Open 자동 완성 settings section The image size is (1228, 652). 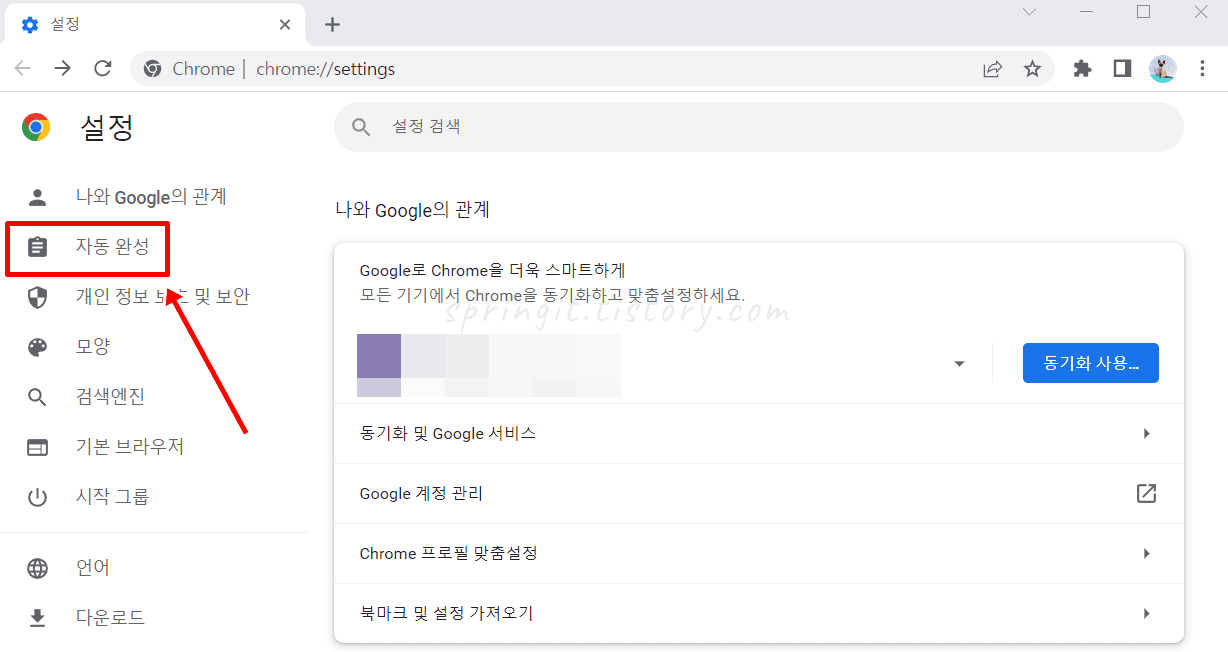coord(113,246)
